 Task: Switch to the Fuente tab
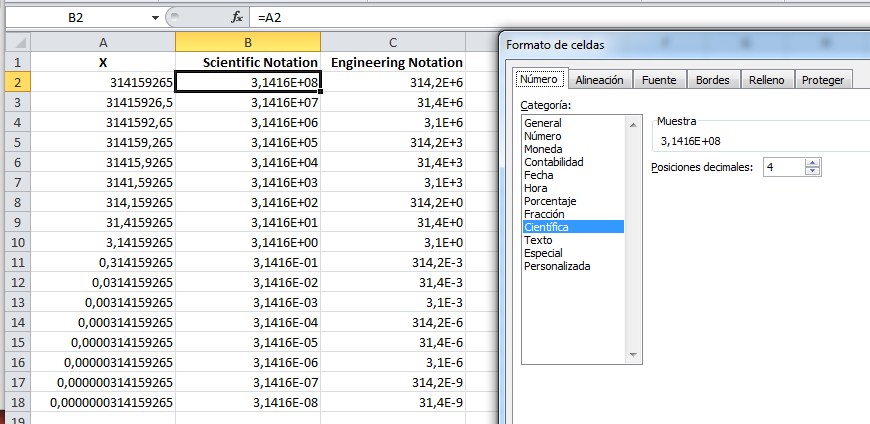pos(659,80)
